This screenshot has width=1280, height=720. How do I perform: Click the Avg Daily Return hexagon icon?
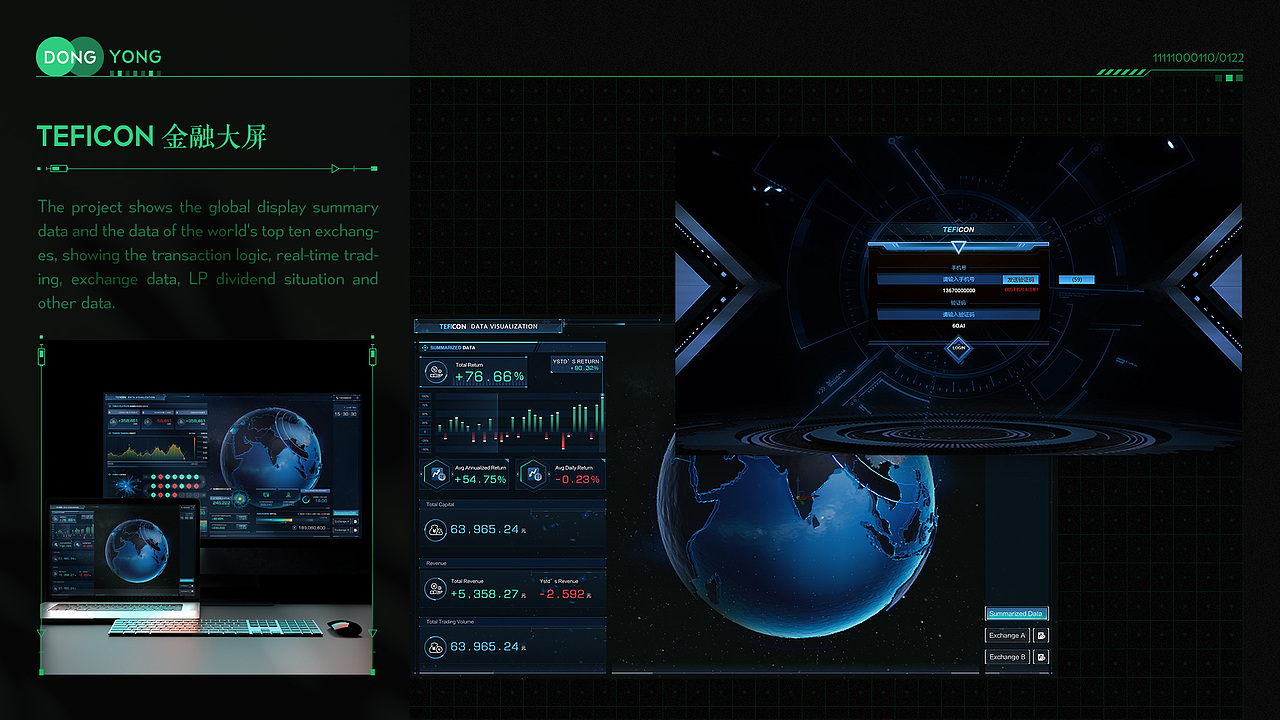point(535,474)
